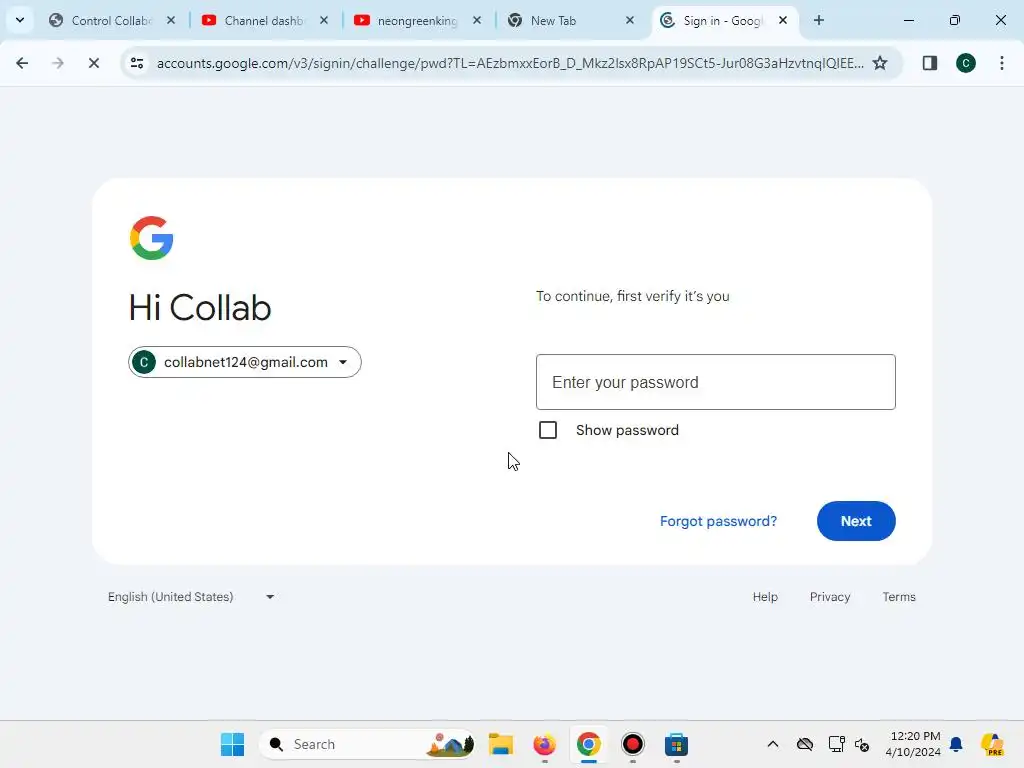Bookmark this page with the star icon

click(880, 63)
